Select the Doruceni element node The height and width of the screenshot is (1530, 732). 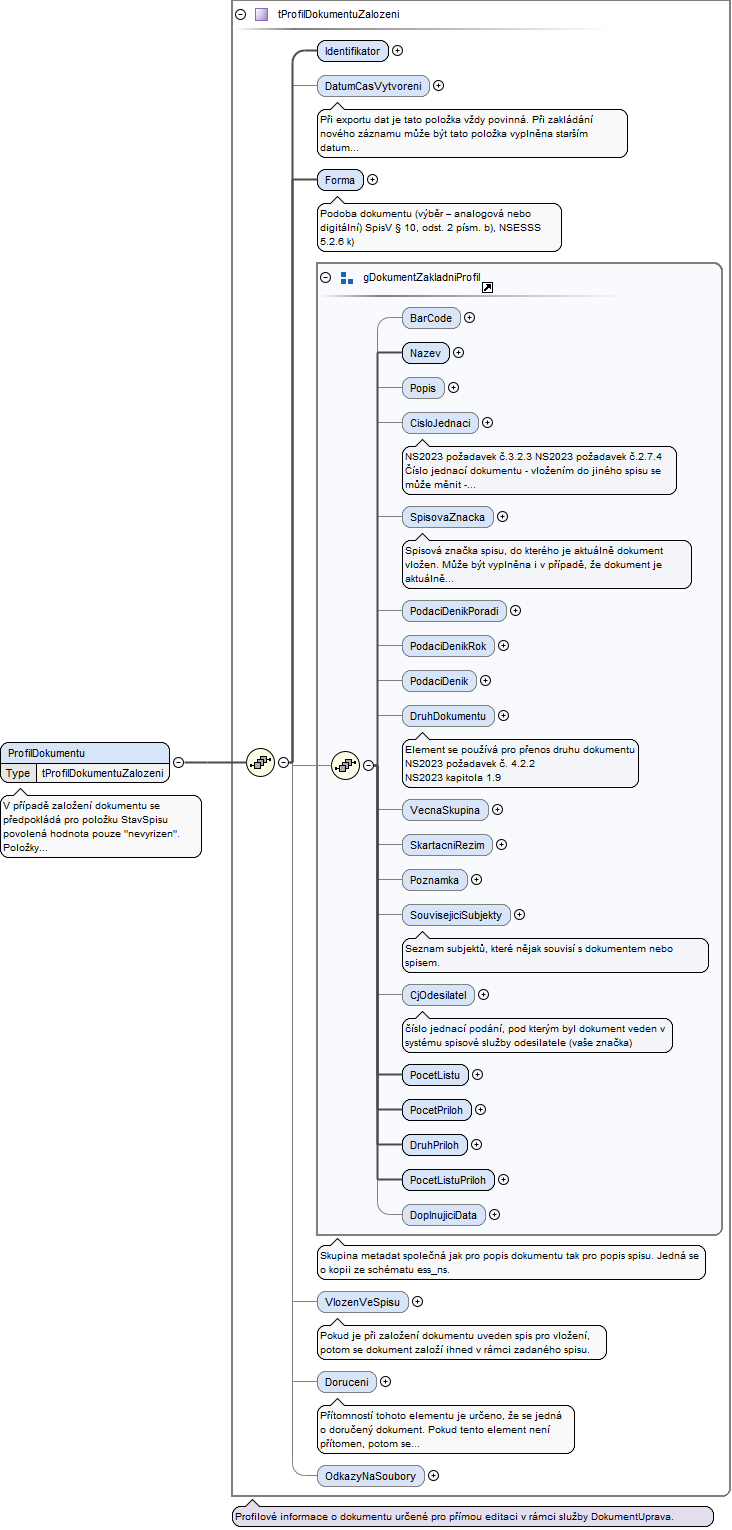(346, 1382)
